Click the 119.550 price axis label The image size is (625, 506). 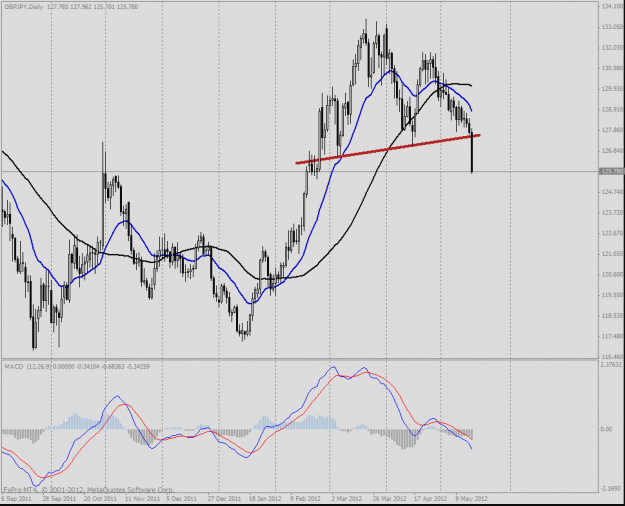tap(612, 295)
